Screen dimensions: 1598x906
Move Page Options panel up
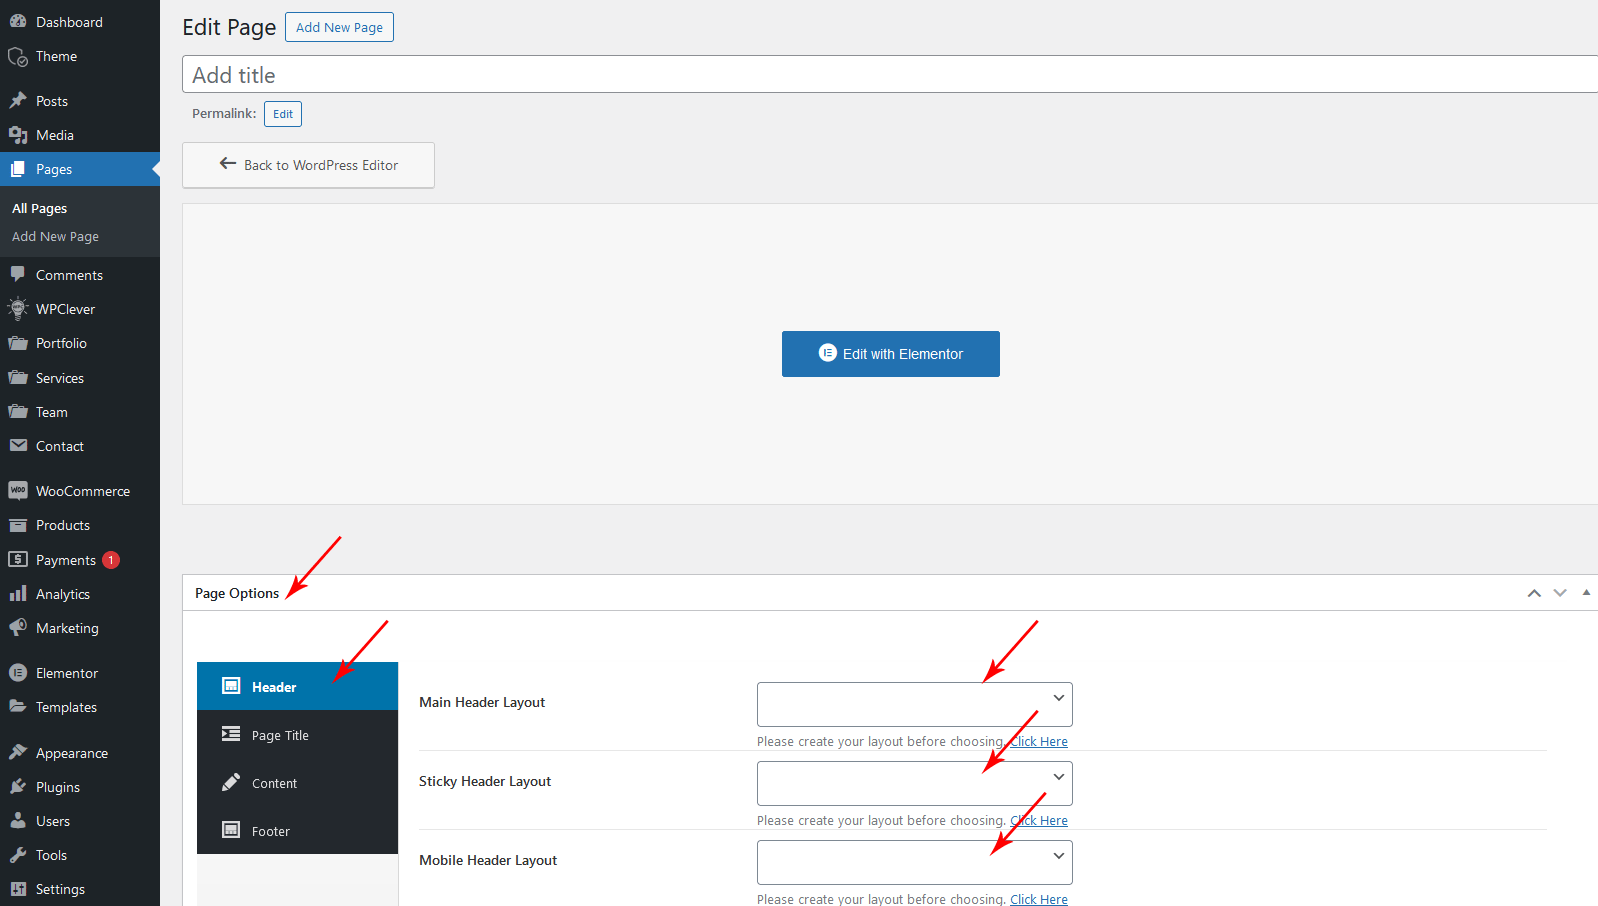pyautogui.click(x=1534, y=593)
